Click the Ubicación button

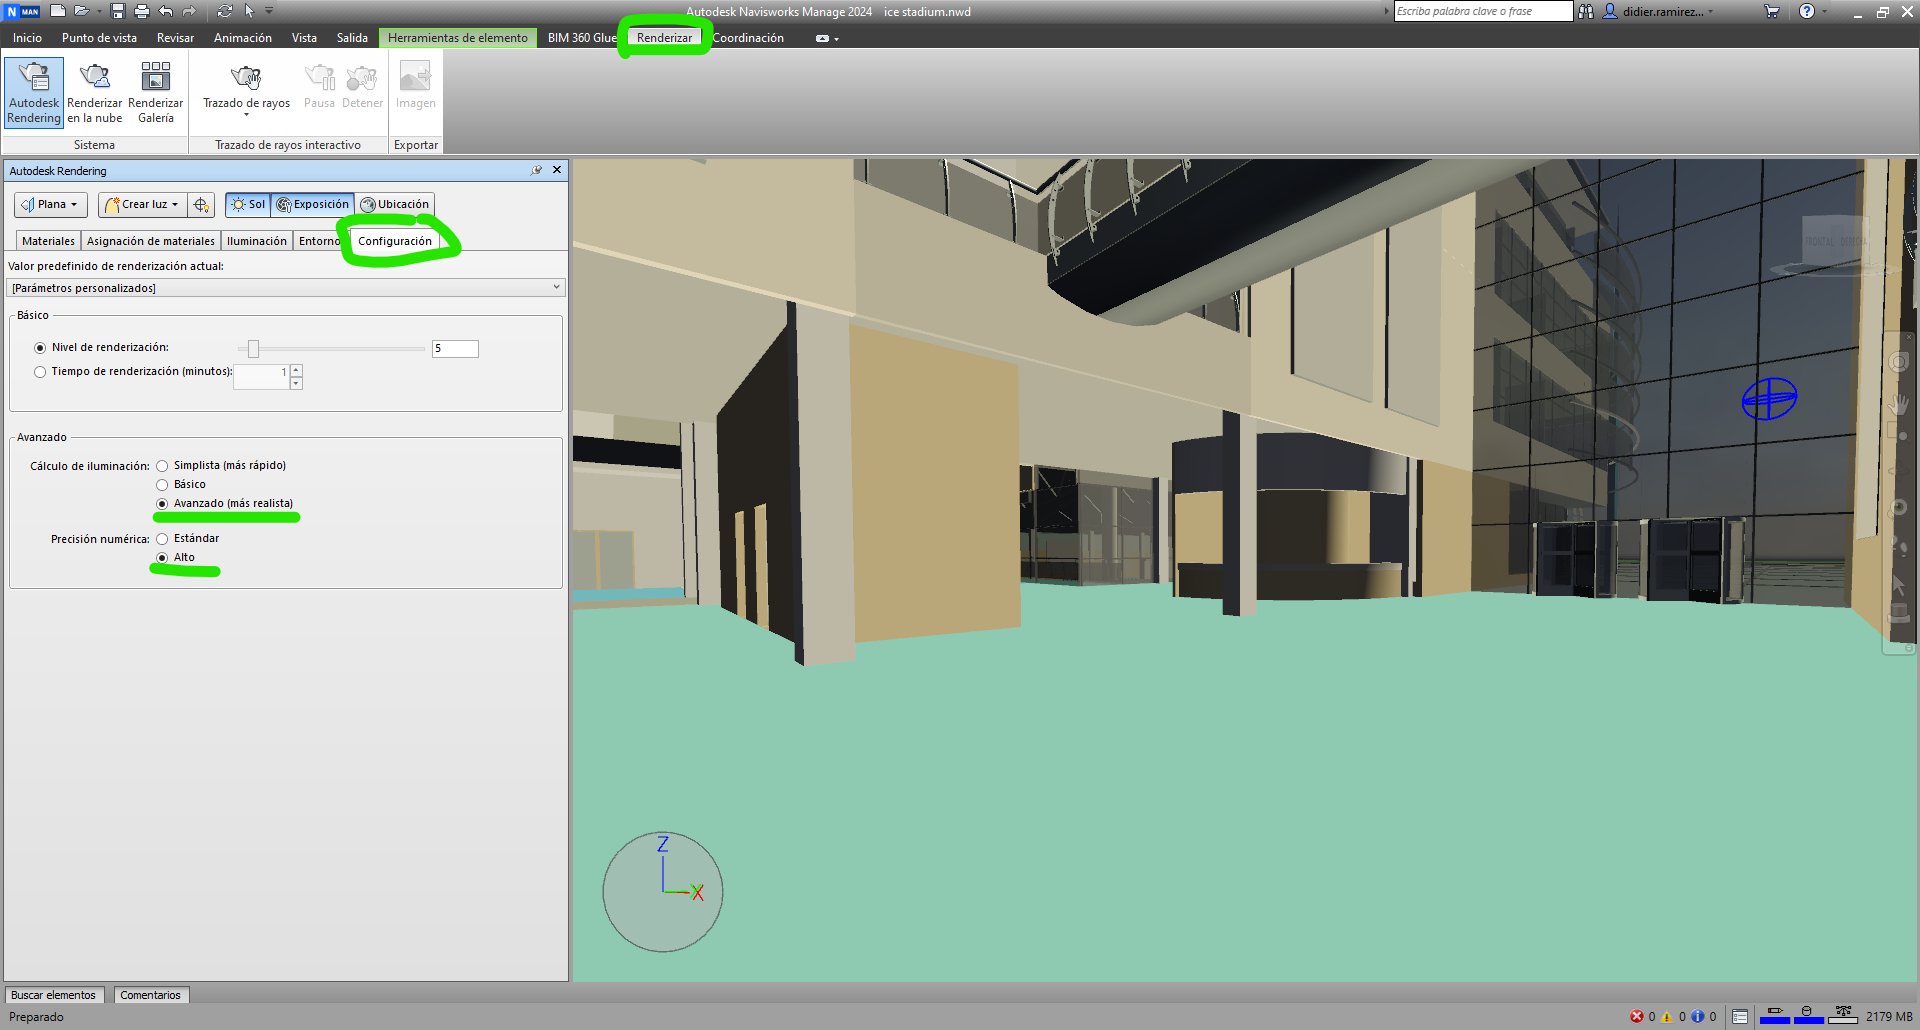[395, 204]
